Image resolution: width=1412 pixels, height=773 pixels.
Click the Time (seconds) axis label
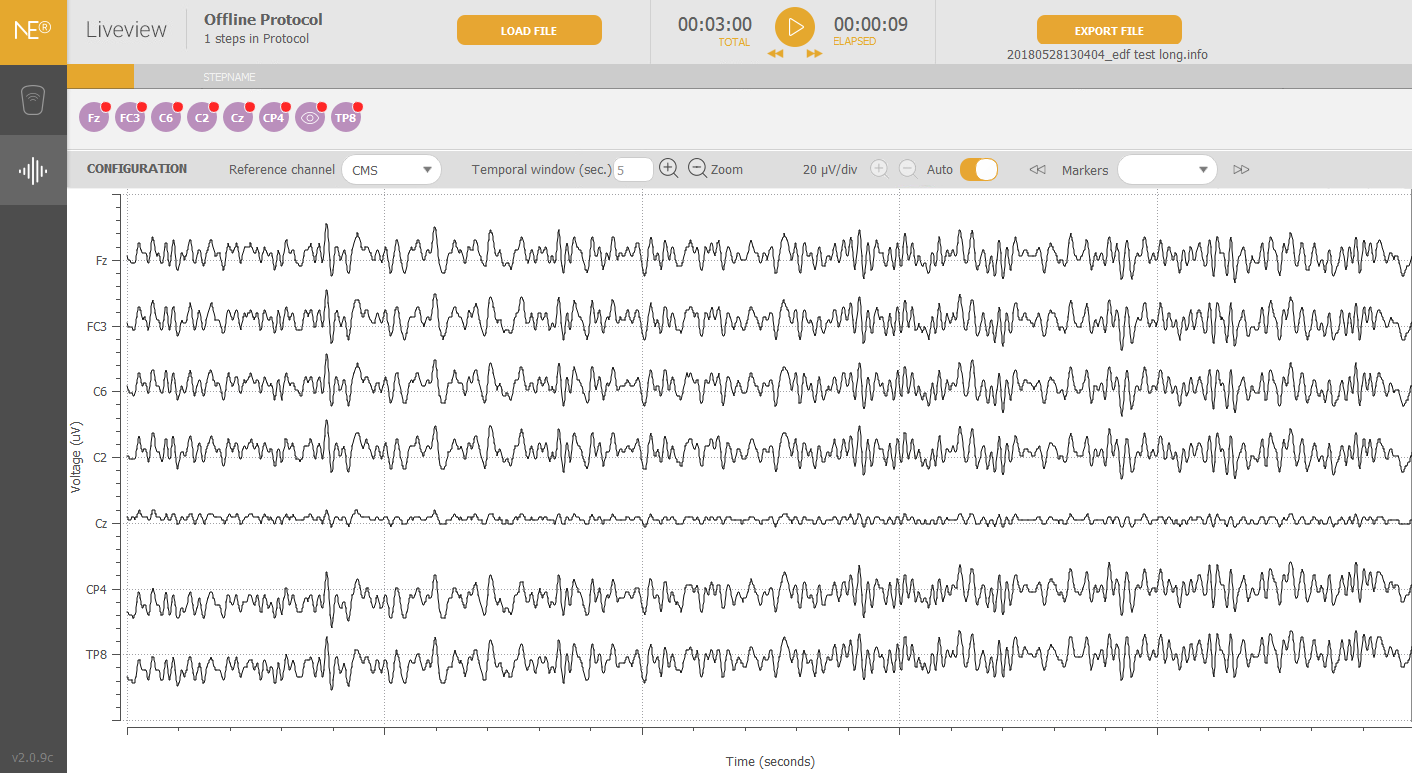tap(770, 762)
